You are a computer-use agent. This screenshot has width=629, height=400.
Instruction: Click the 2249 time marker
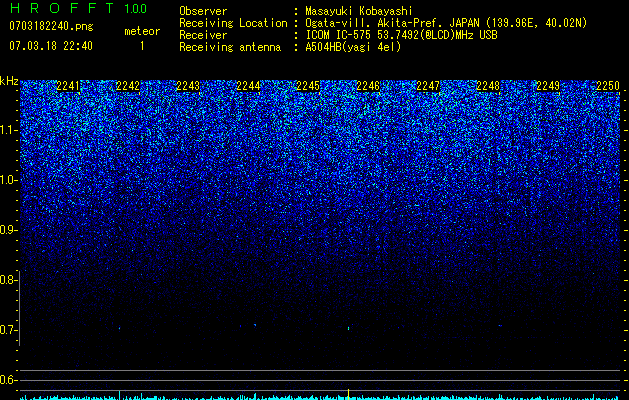click(548, 86)
